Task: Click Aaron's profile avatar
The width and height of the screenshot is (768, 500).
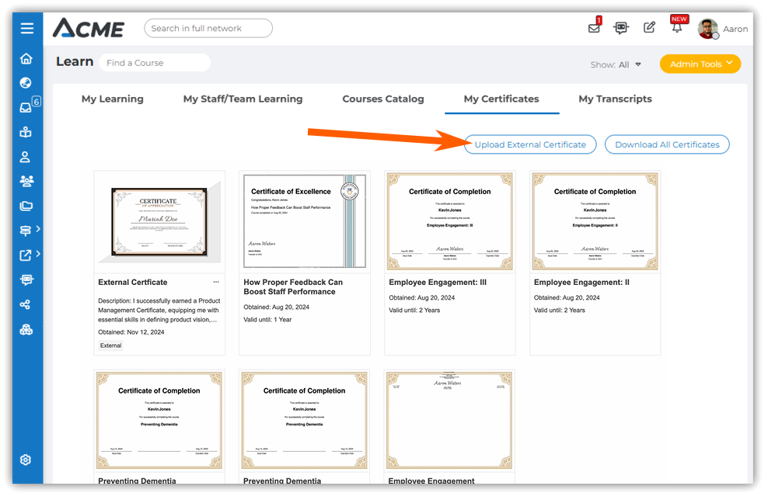Action: click(708, 28)
